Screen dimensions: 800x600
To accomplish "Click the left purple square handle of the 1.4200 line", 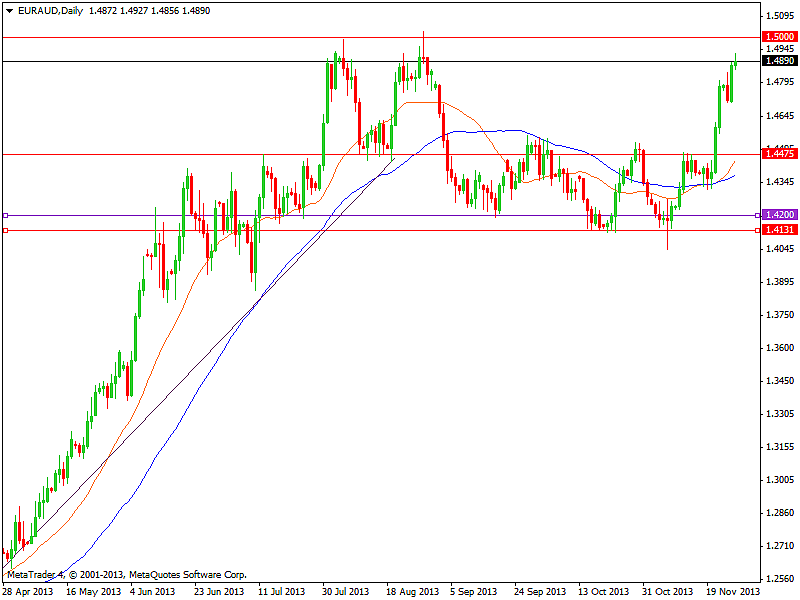I will [x=5, y=215].
